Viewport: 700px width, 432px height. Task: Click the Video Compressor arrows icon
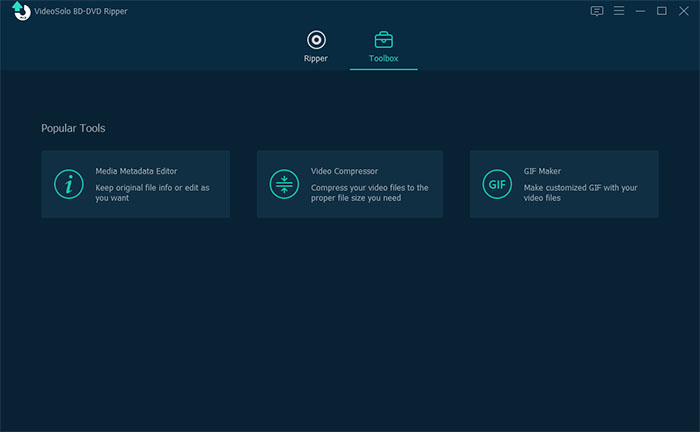tap(284, 184)
